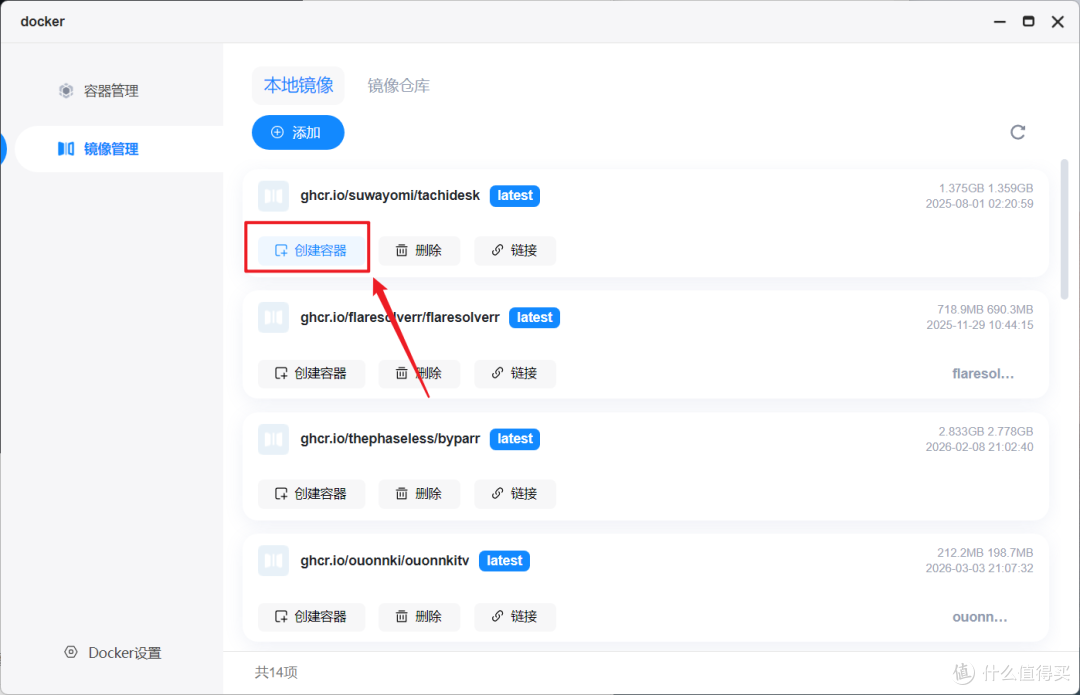
Task: Click the byparr image icon
Action: pos(273,439)
